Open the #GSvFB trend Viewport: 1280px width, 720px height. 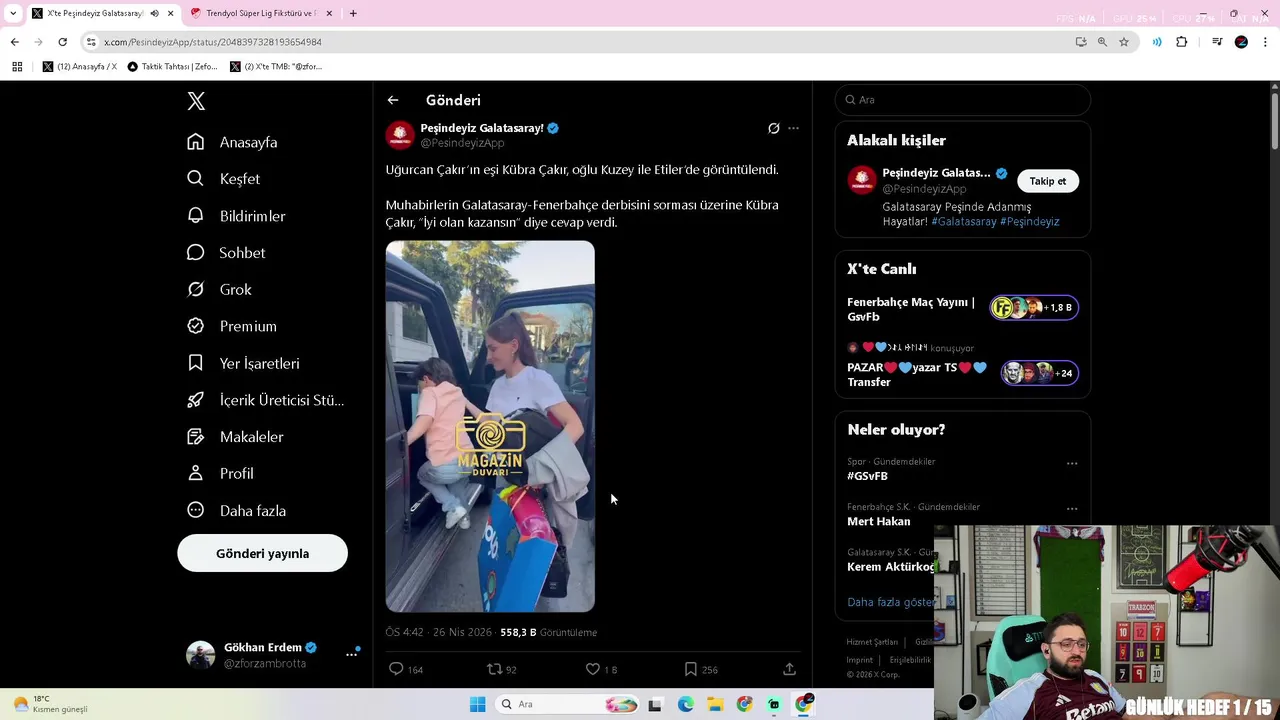[867, 476]
